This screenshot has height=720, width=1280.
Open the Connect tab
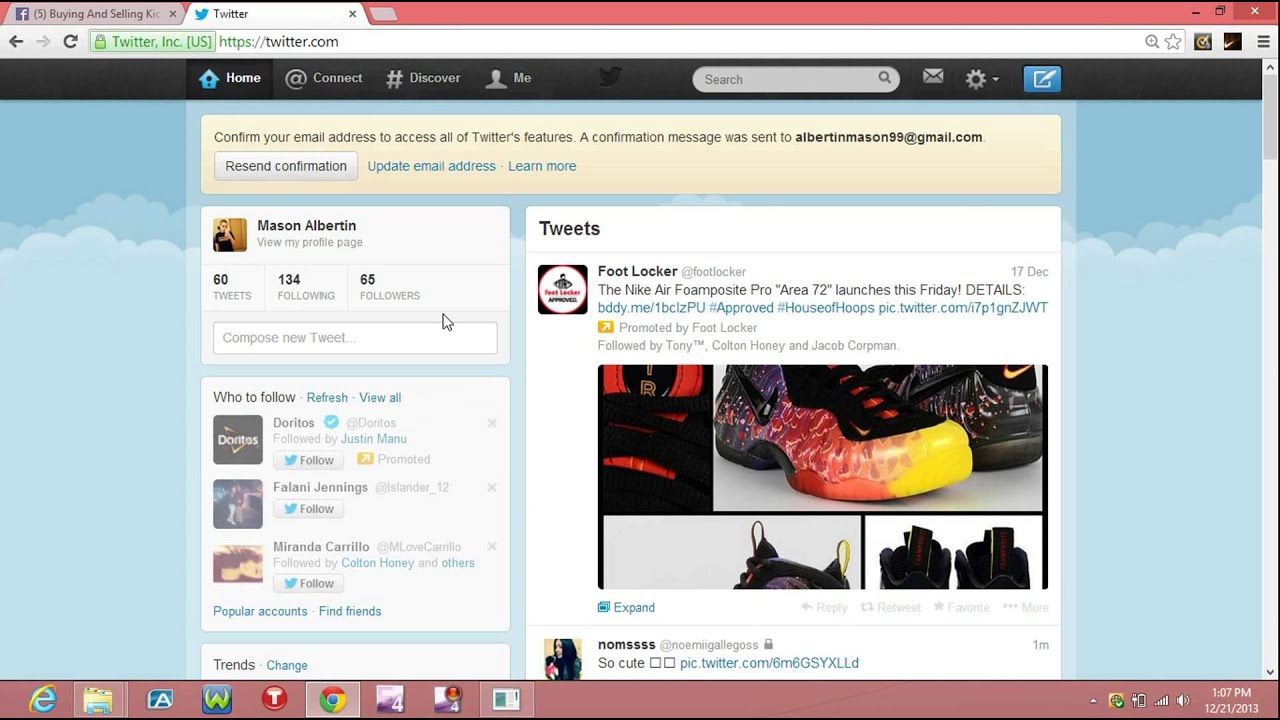pos(324,78)
